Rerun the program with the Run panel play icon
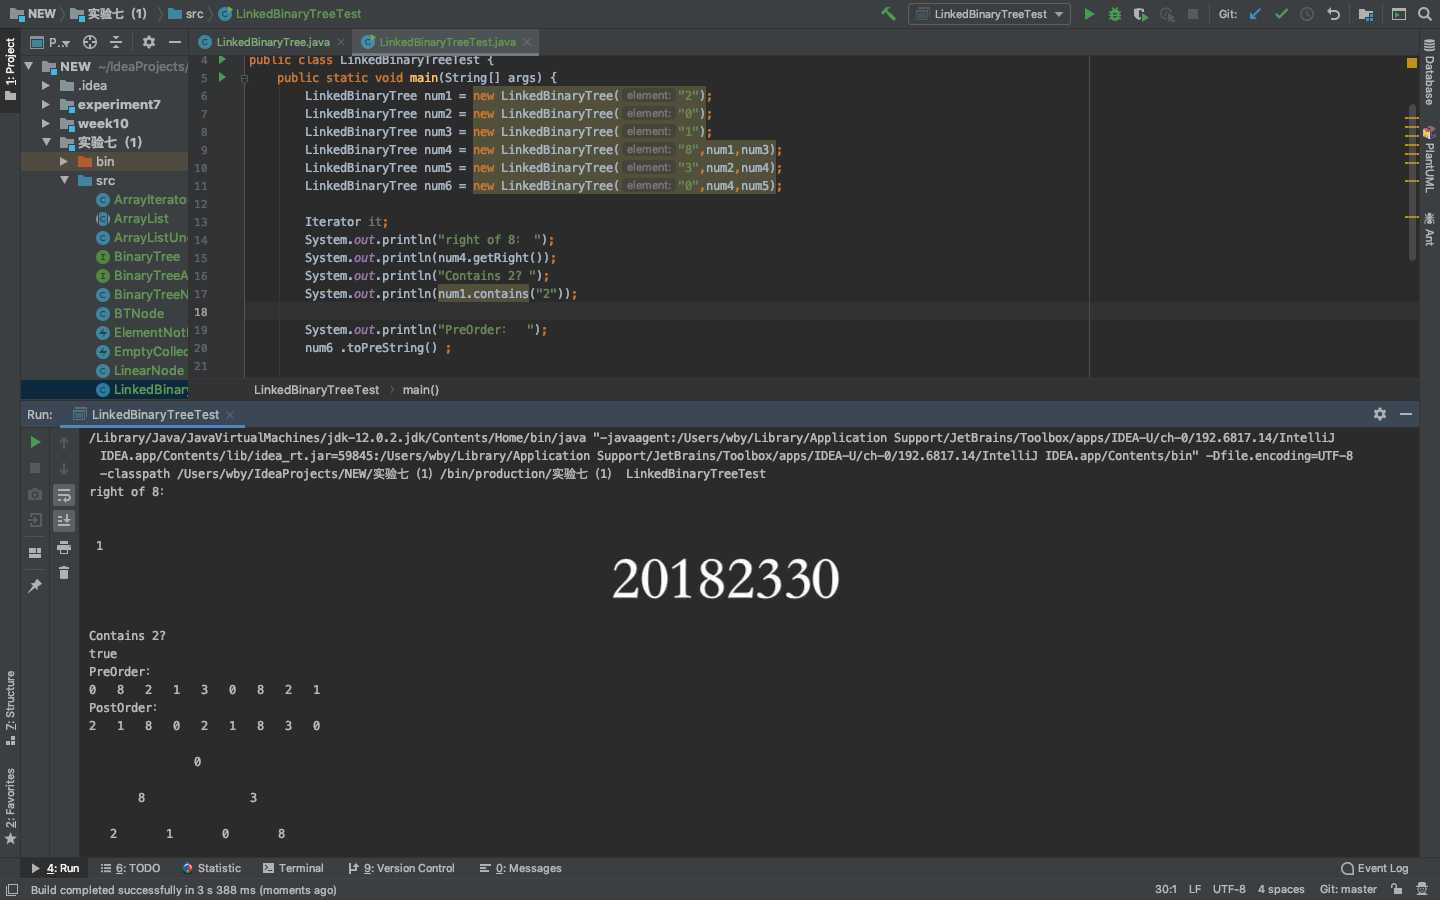 tap(35, 442)
